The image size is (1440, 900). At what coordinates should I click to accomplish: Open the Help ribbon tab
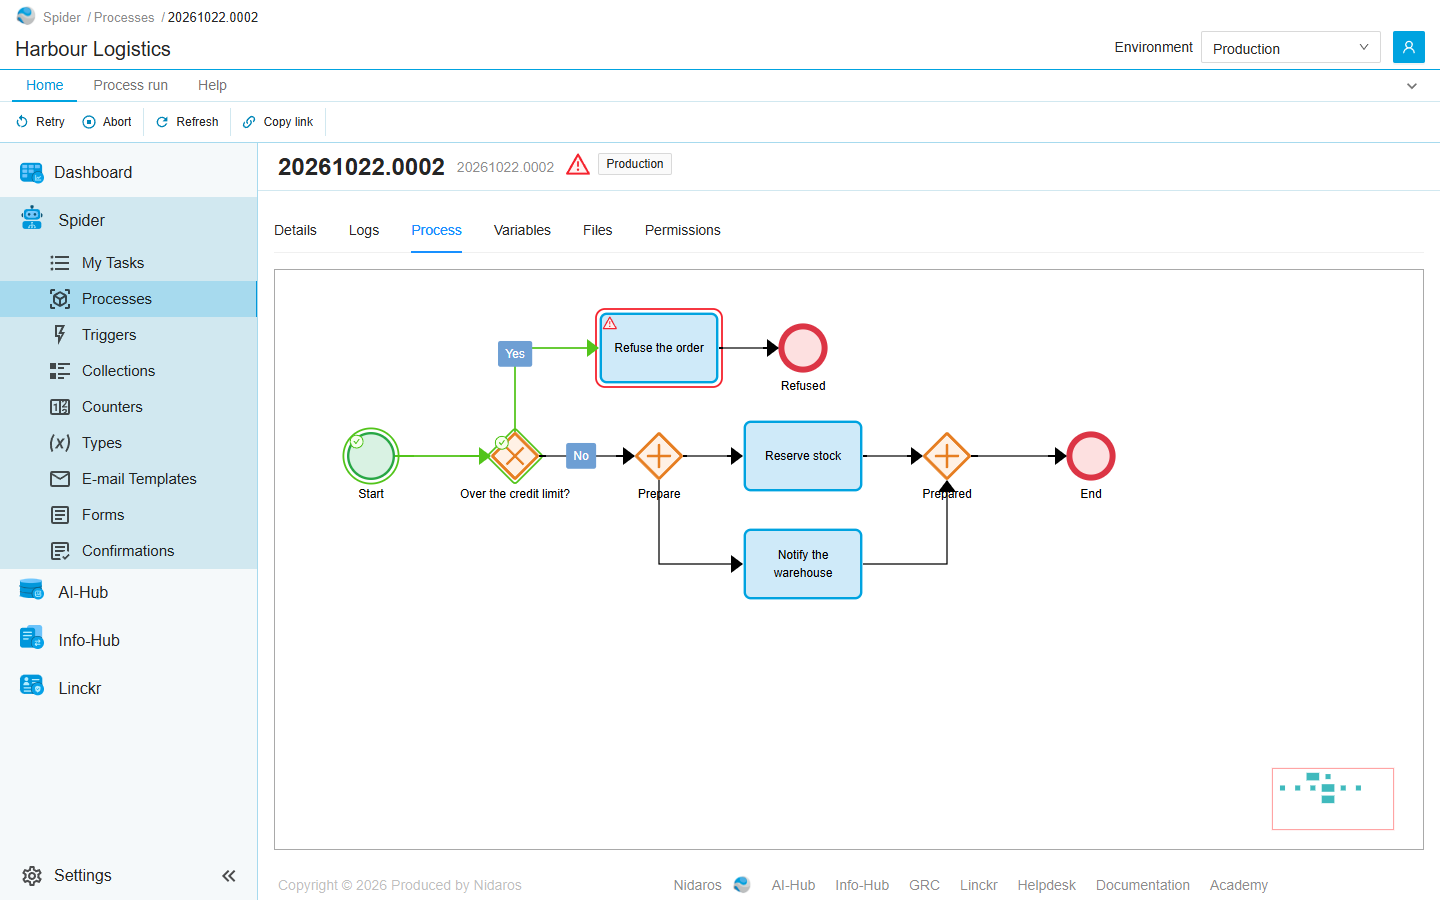pyautogui.click(x=212, y=85)
